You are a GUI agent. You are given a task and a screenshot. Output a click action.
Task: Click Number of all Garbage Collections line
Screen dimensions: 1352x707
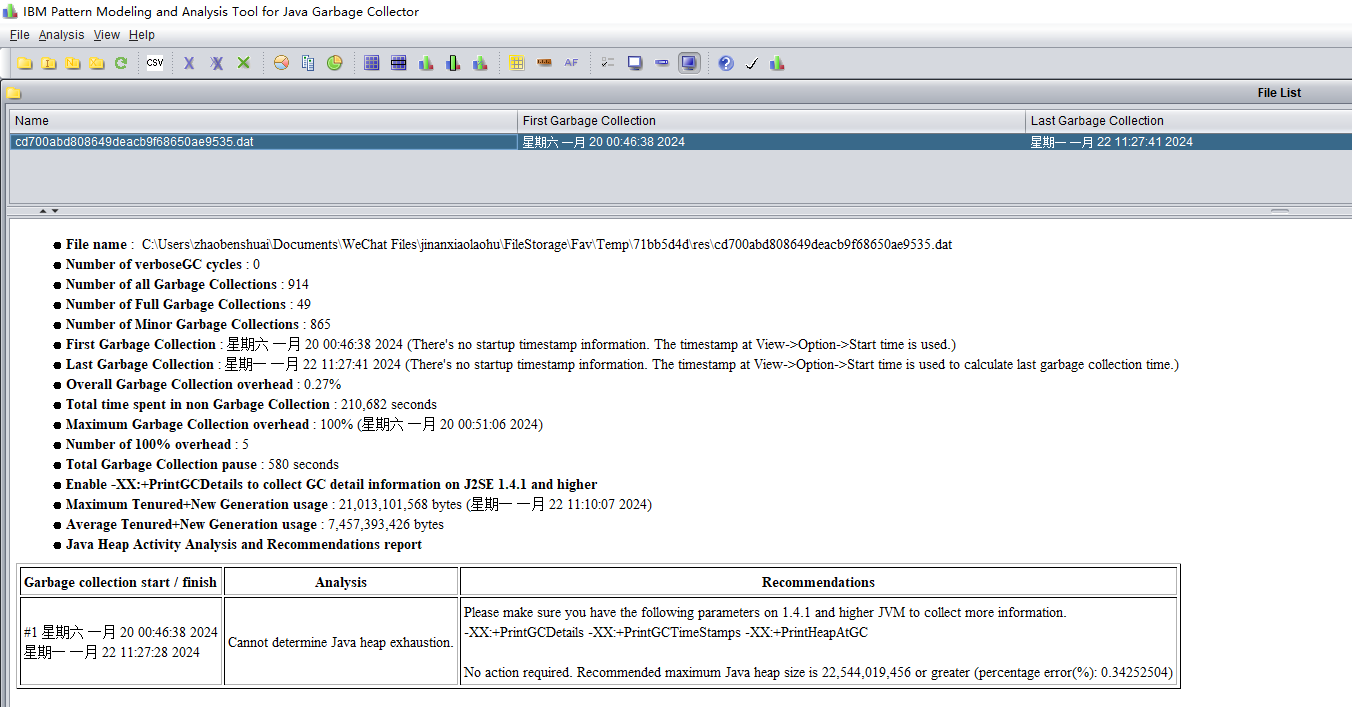[187, 284]
